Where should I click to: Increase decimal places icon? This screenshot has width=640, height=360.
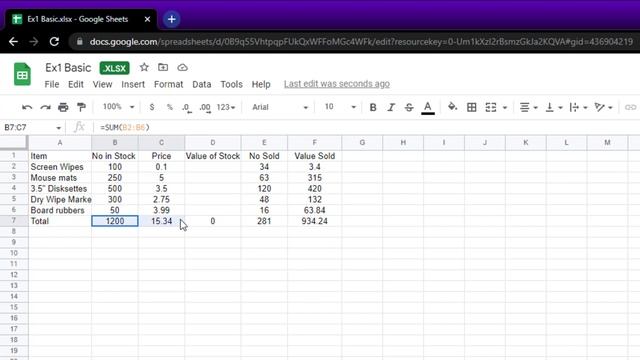tap(205, 107)
